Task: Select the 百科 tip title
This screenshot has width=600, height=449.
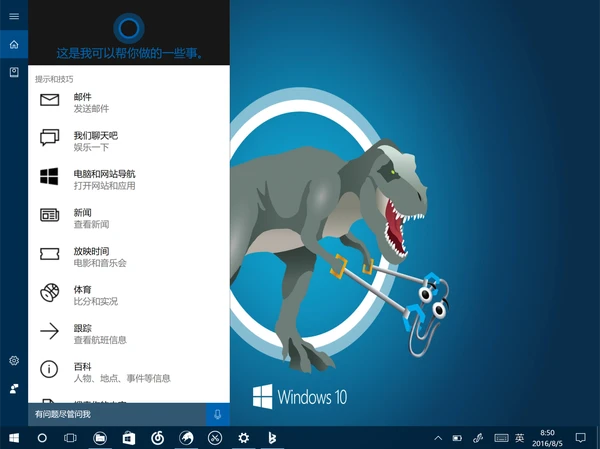Action: (x=82, y=367)
